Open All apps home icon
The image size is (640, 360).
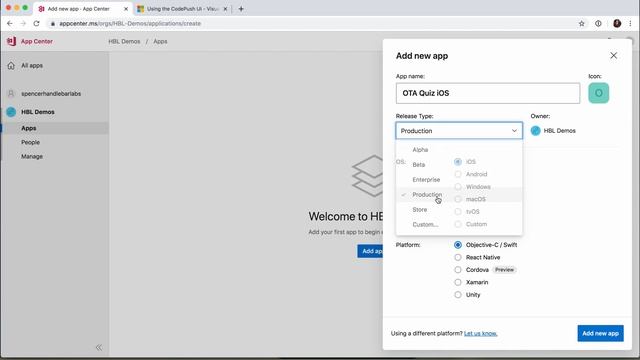pos(11,65)
